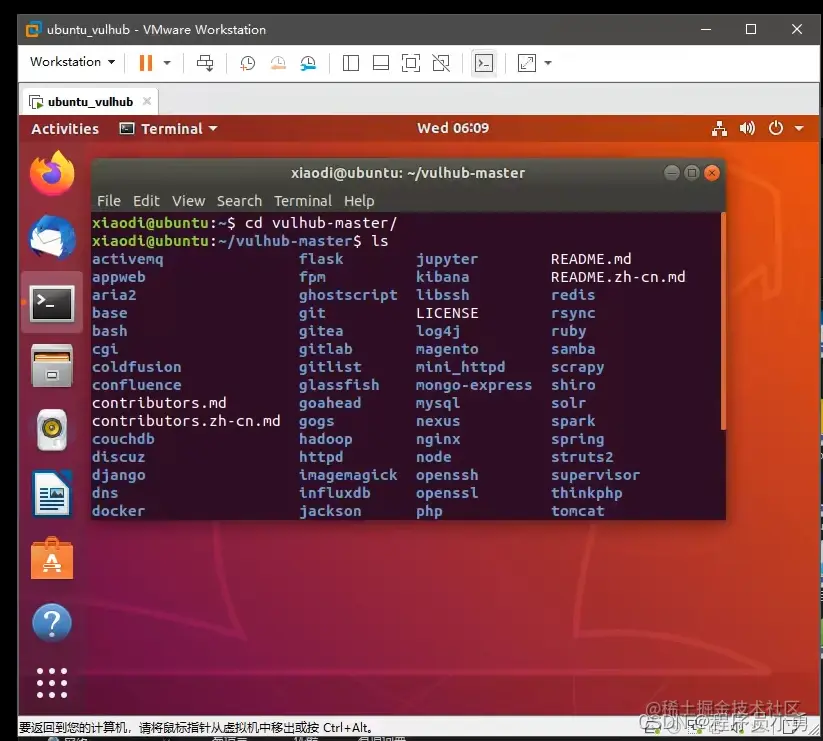Pause the virtual machine
Screen dimensions: 823x741
point(145,63)
